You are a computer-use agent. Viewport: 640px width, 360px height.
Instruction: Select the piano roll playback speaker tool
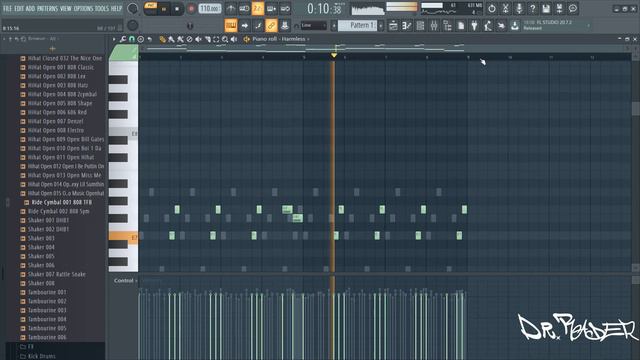coord(234,39)
